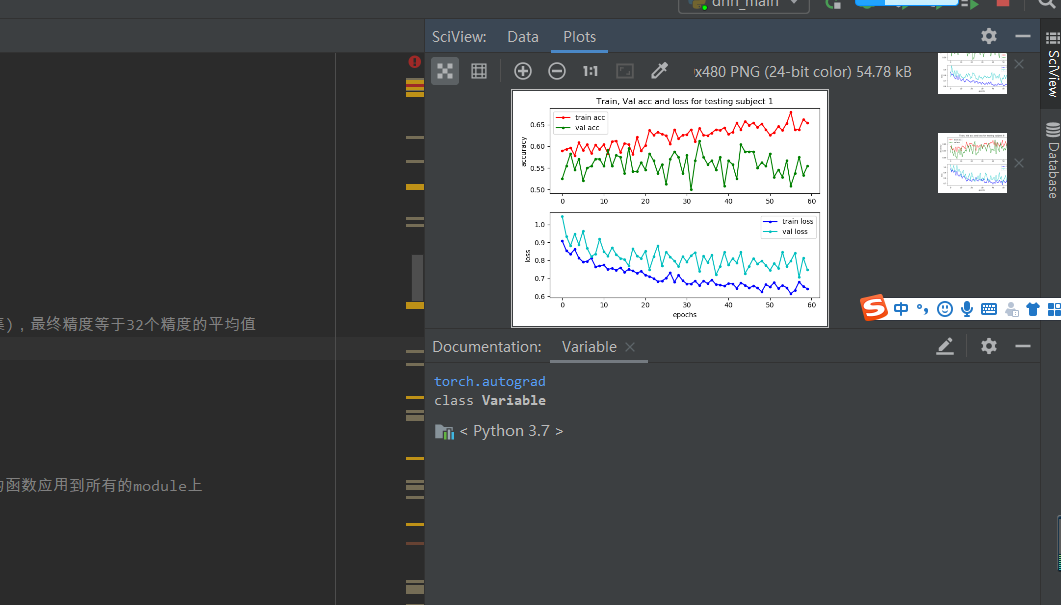Toggle Chinese/English input on Sogou bar
Screen dimensions: 1061x605
(x=901, y=308)
